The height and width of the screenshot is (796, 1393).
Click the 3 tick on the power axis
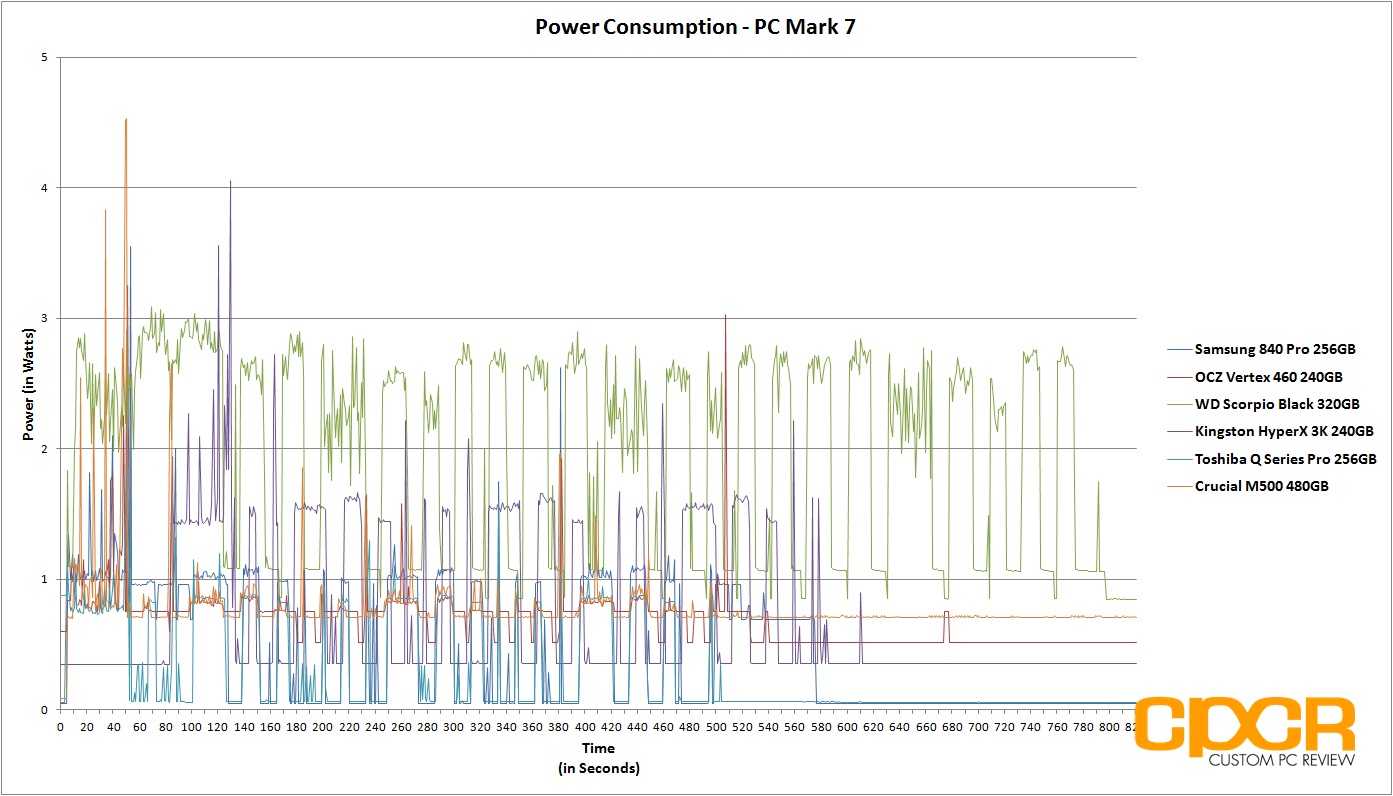[45, 319]
